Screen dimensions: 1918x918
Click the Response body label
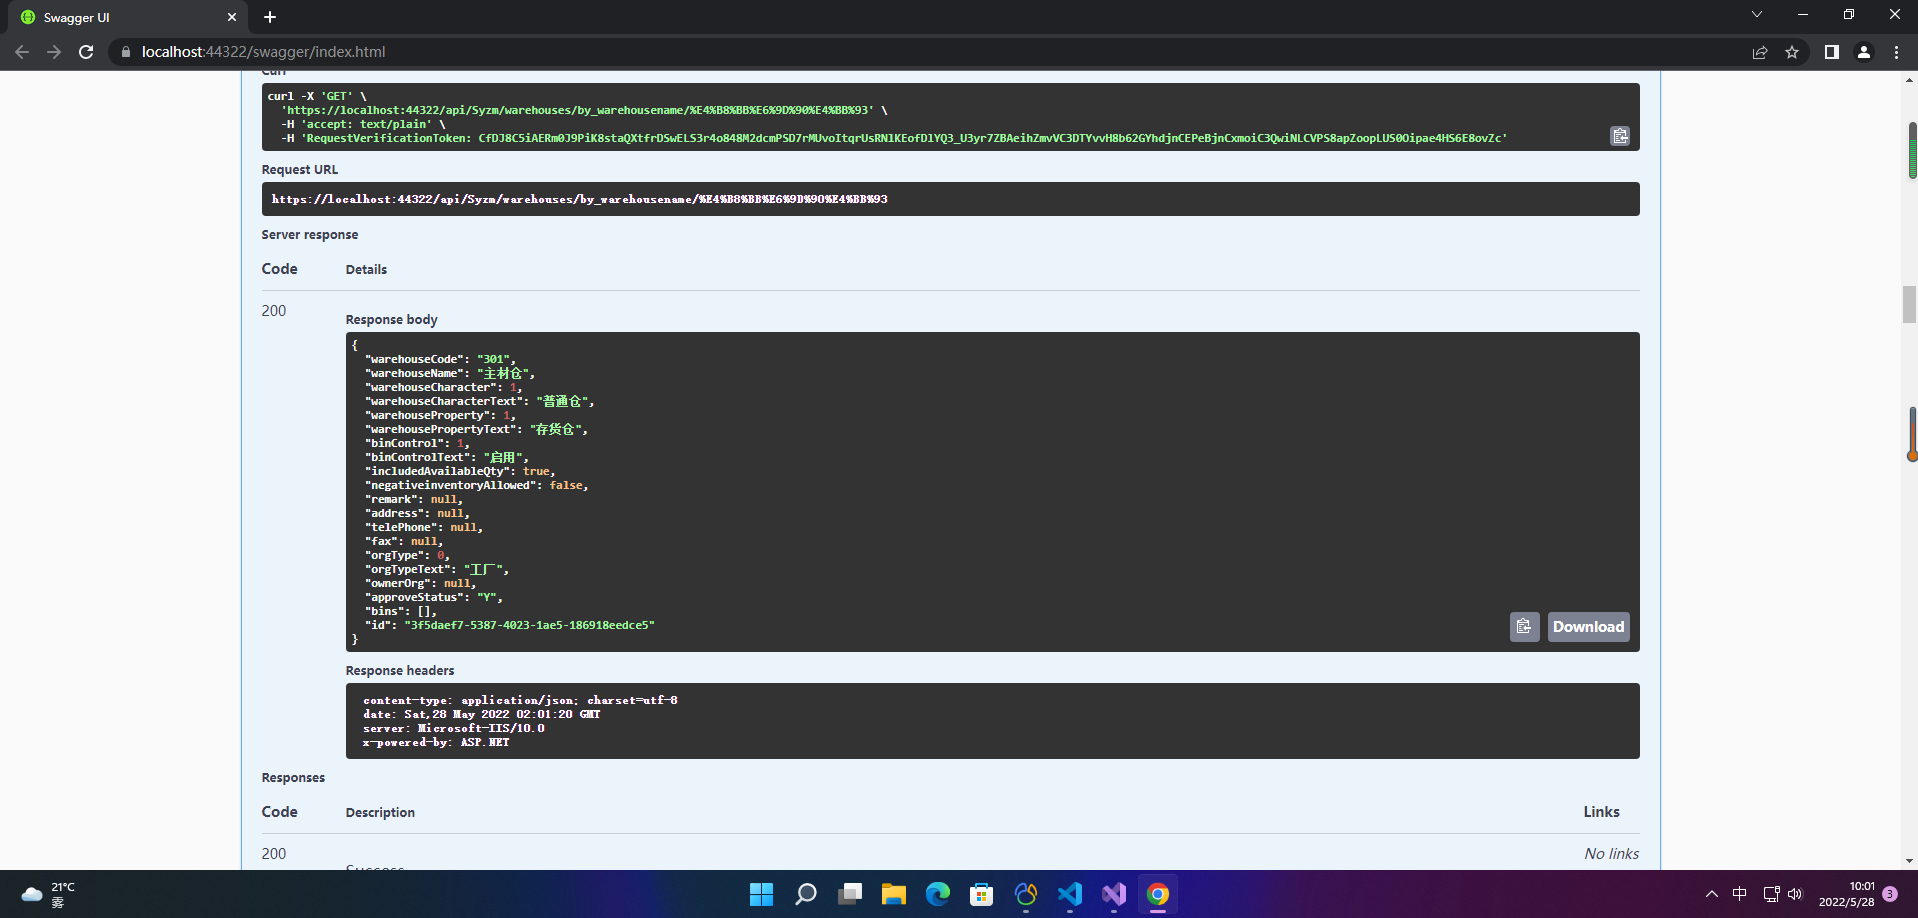coord(392,320)
